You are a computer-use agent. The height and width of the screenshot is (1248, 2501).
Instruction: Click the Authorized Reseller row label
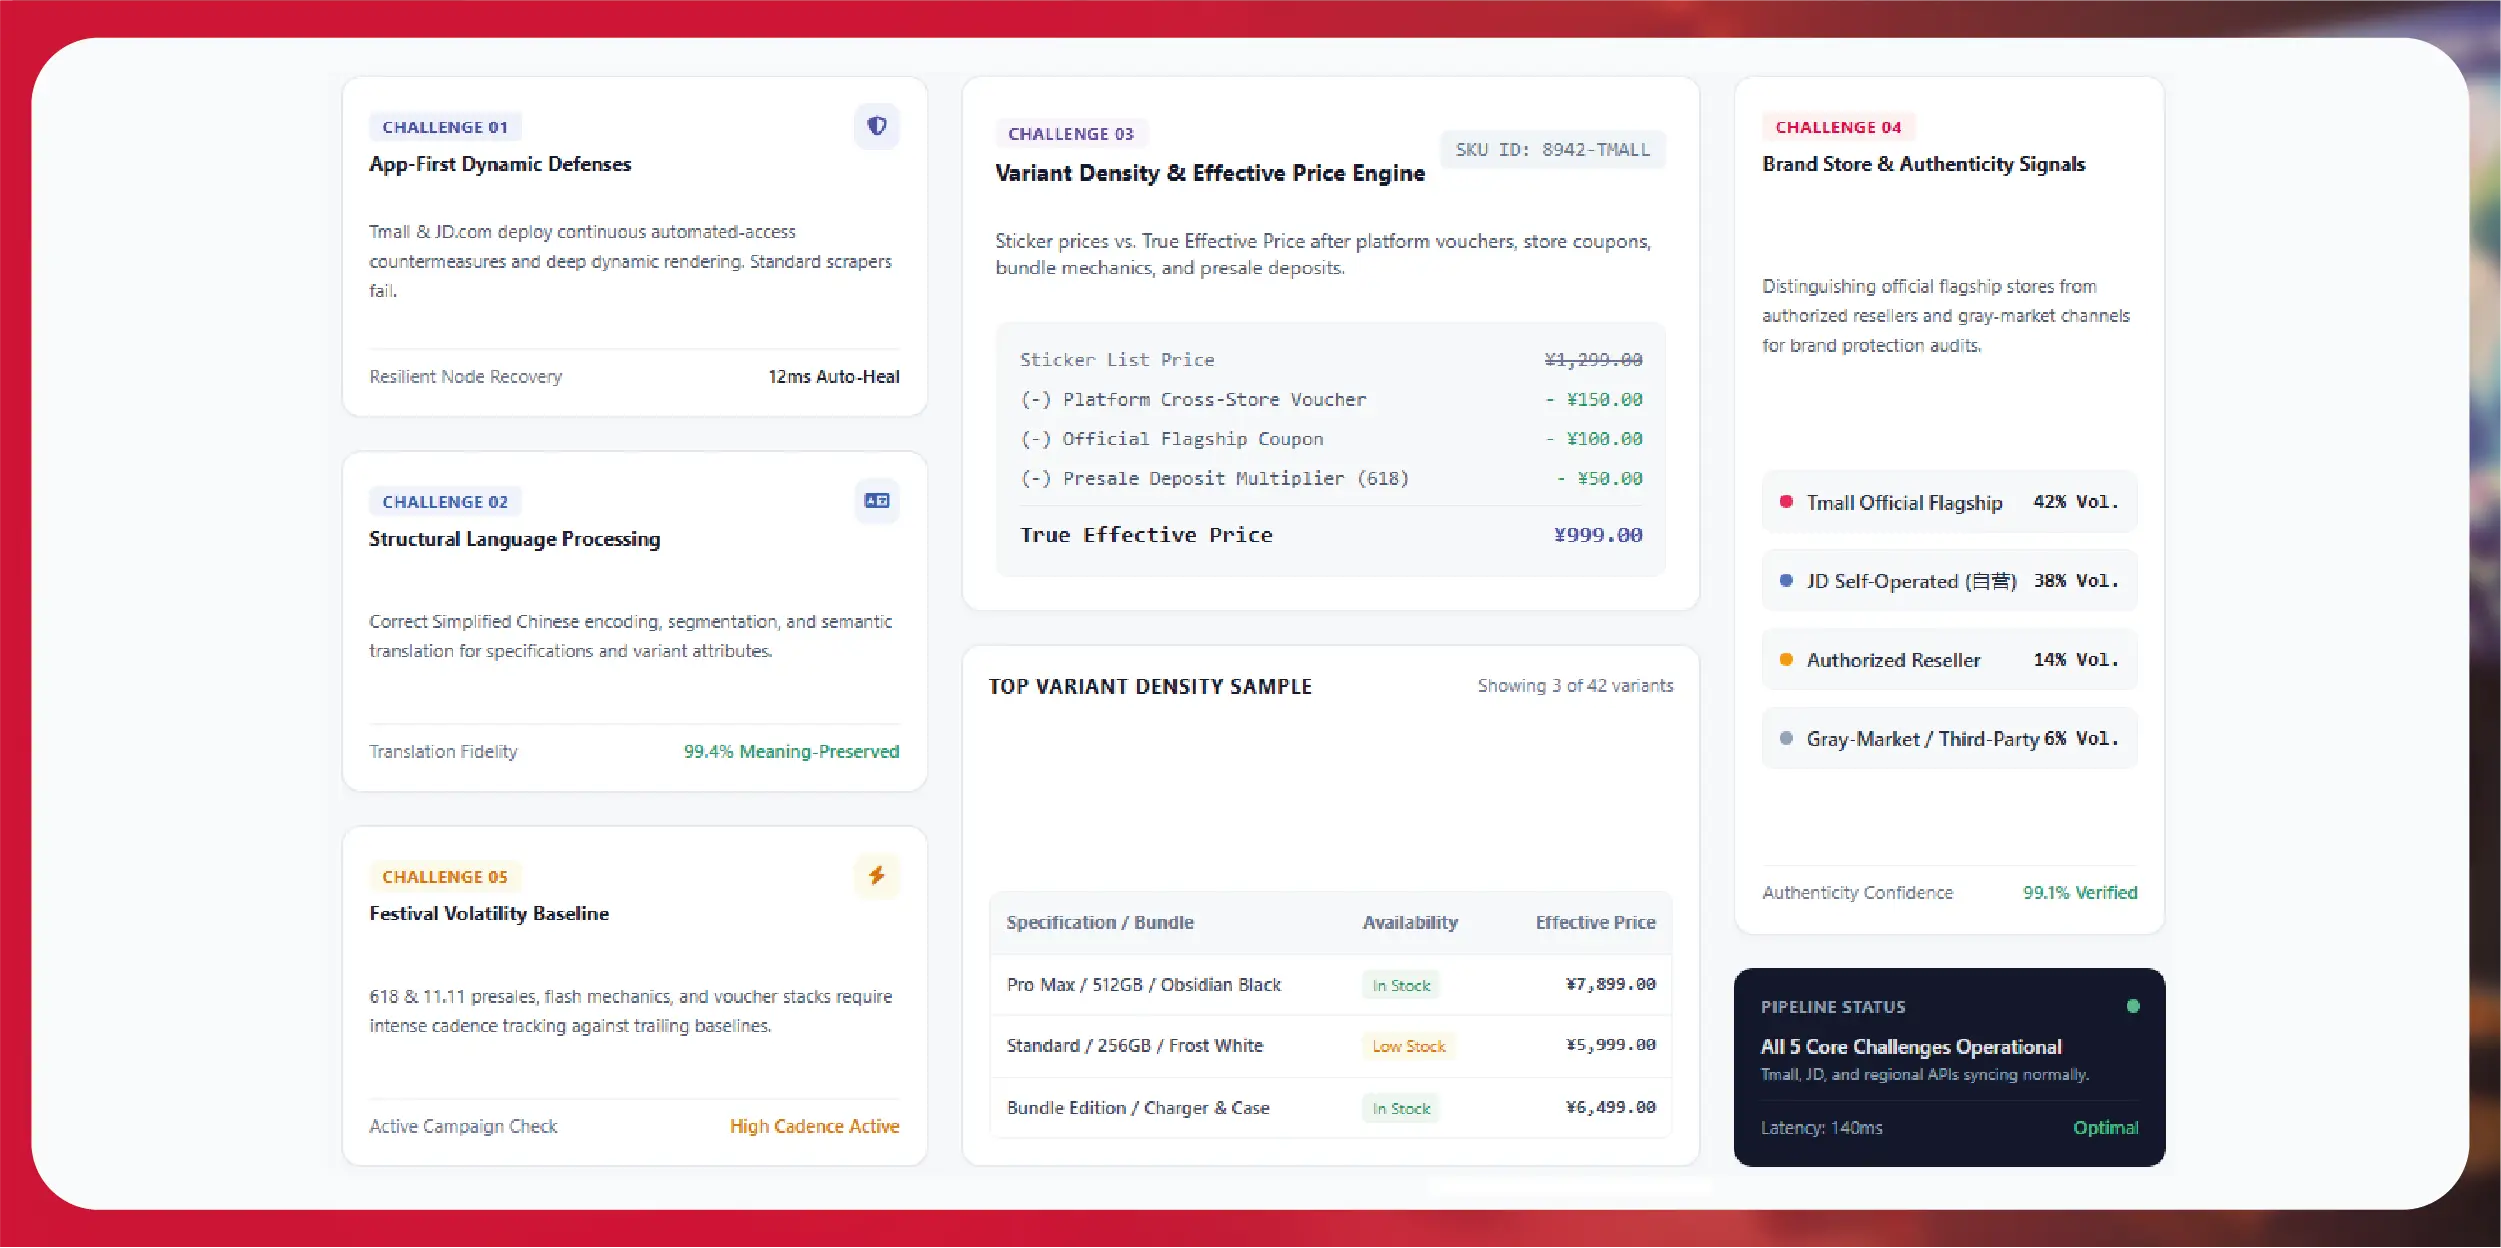[x=1893, y=660]
